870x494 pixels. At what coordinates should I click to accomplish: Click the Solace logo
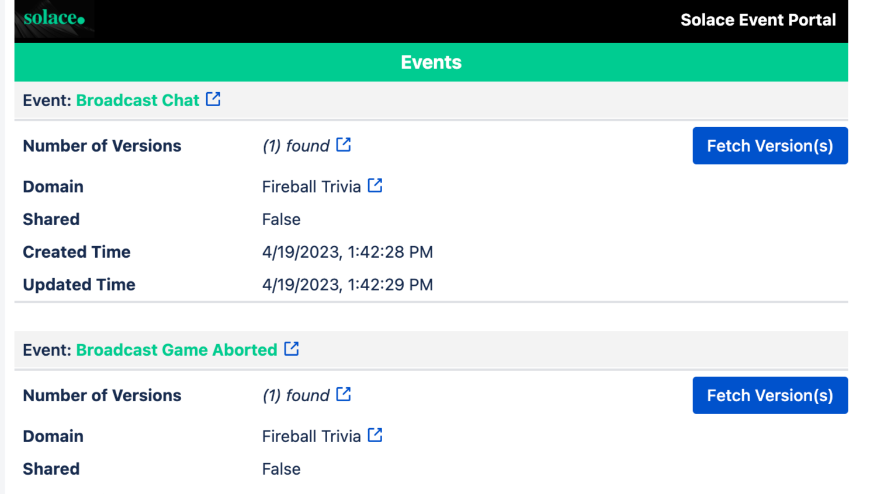(54, 20)
